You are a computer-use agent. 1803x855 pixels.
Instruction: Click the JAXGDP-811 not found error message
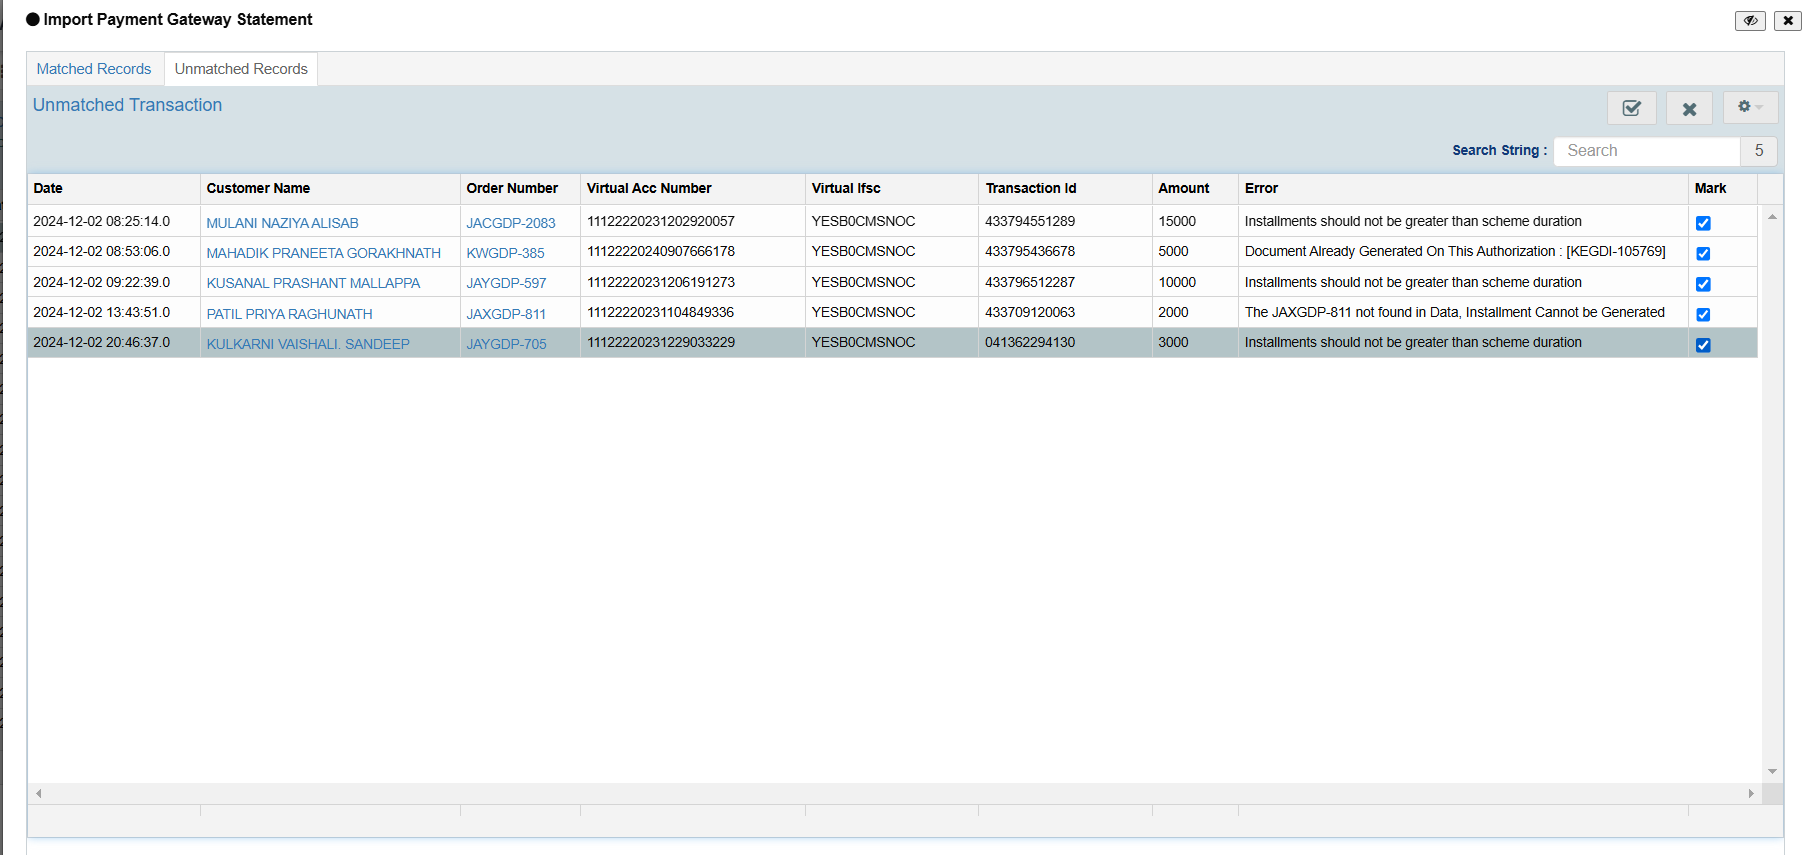coord(1455,312)
